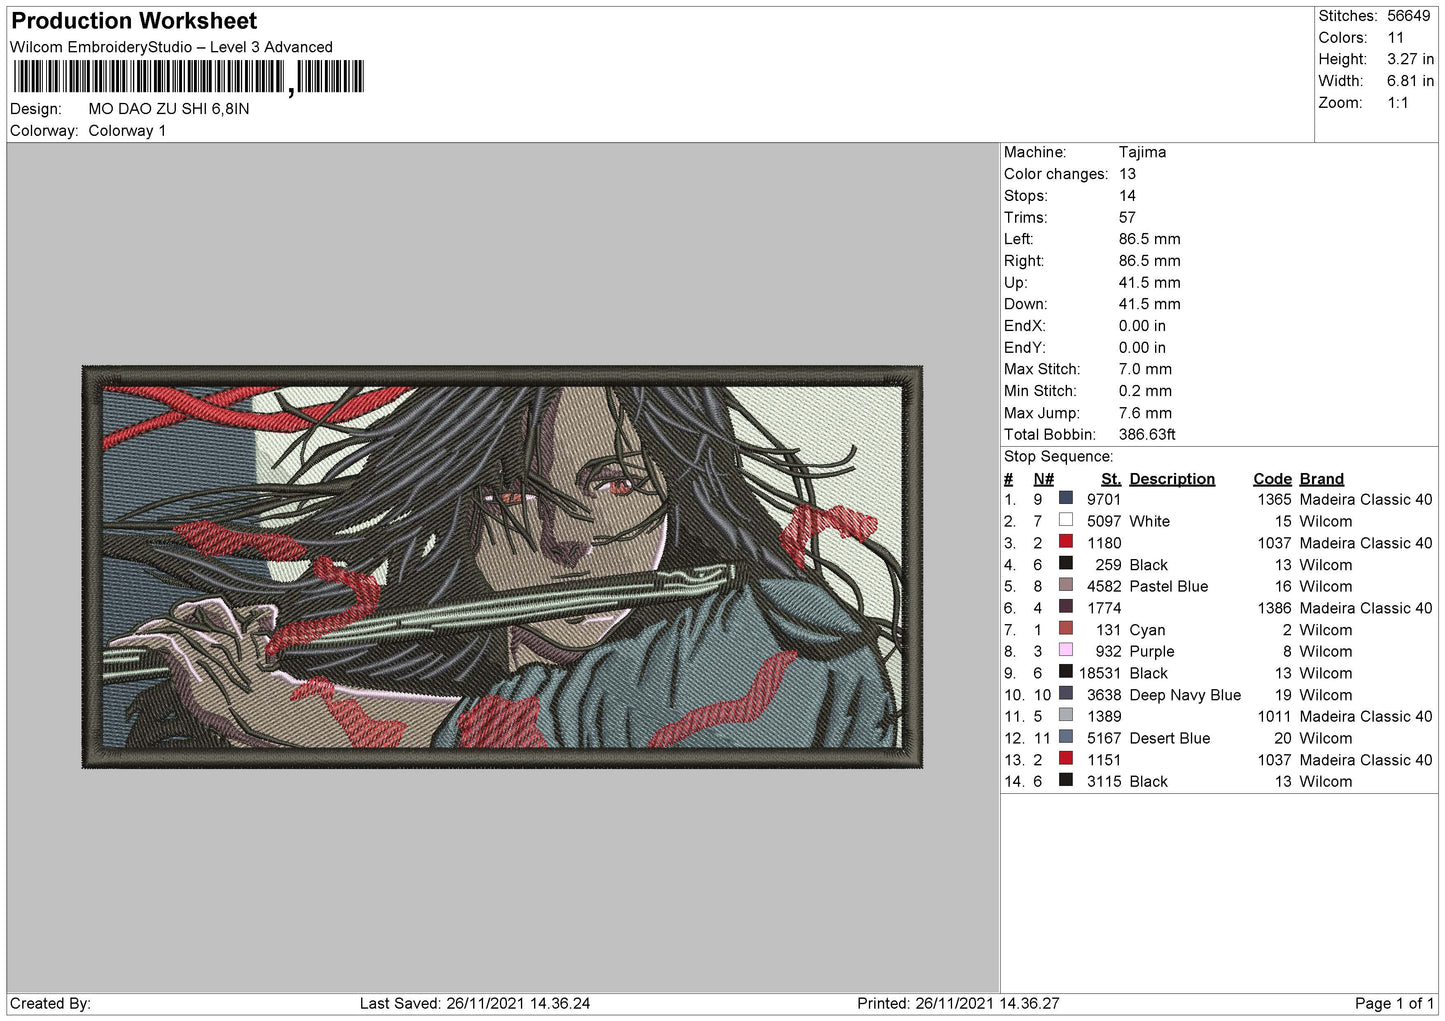
Task: Select the "Desert Blue" description text
Action: click(x=1170, y=738)
